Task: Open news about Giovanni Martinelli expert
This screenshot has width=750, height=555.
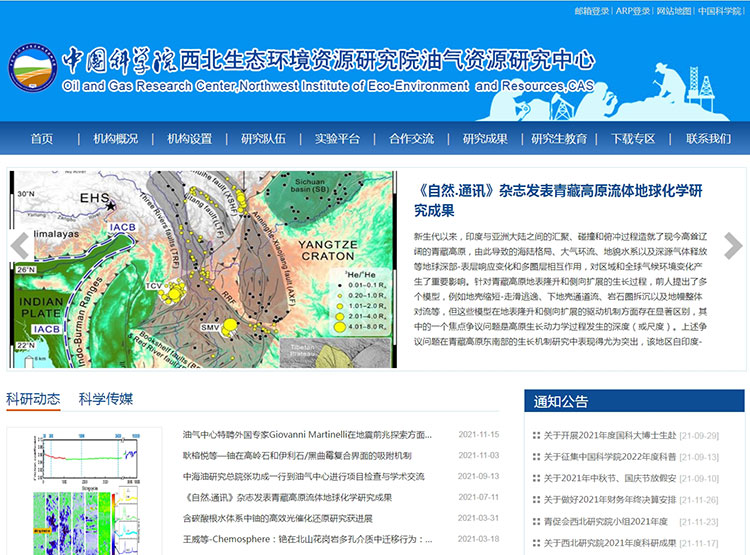Action: pyautogui.click(x=307, y=435)
